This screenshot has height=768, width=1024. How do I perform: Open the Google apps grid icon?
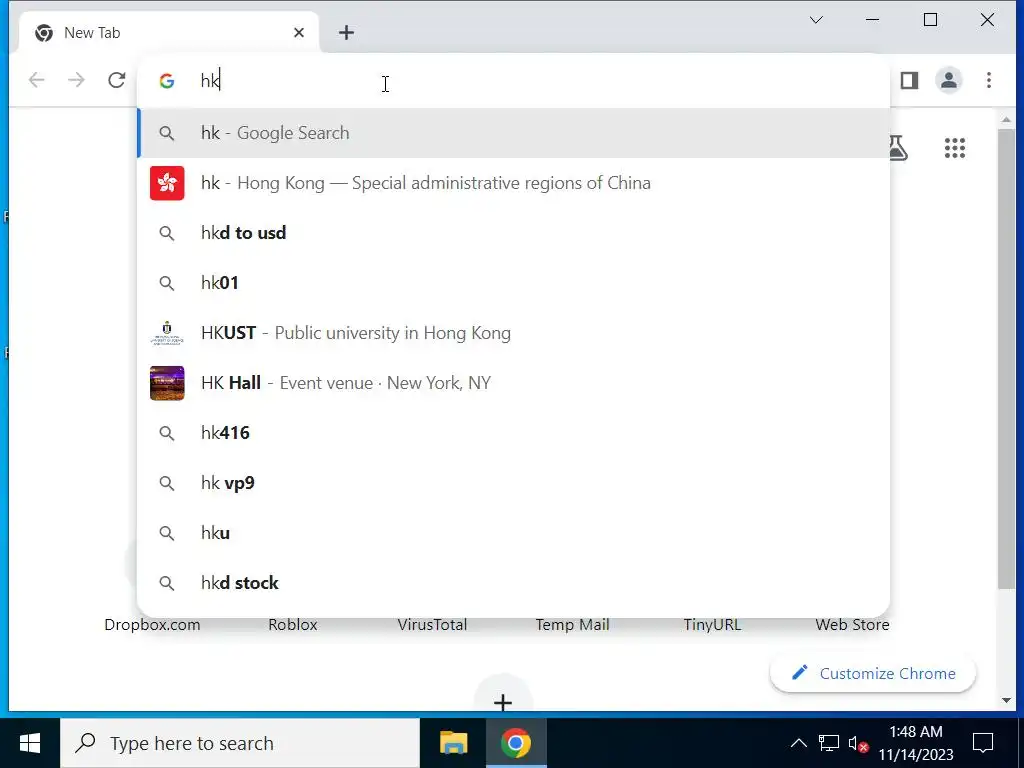[955, 148]
